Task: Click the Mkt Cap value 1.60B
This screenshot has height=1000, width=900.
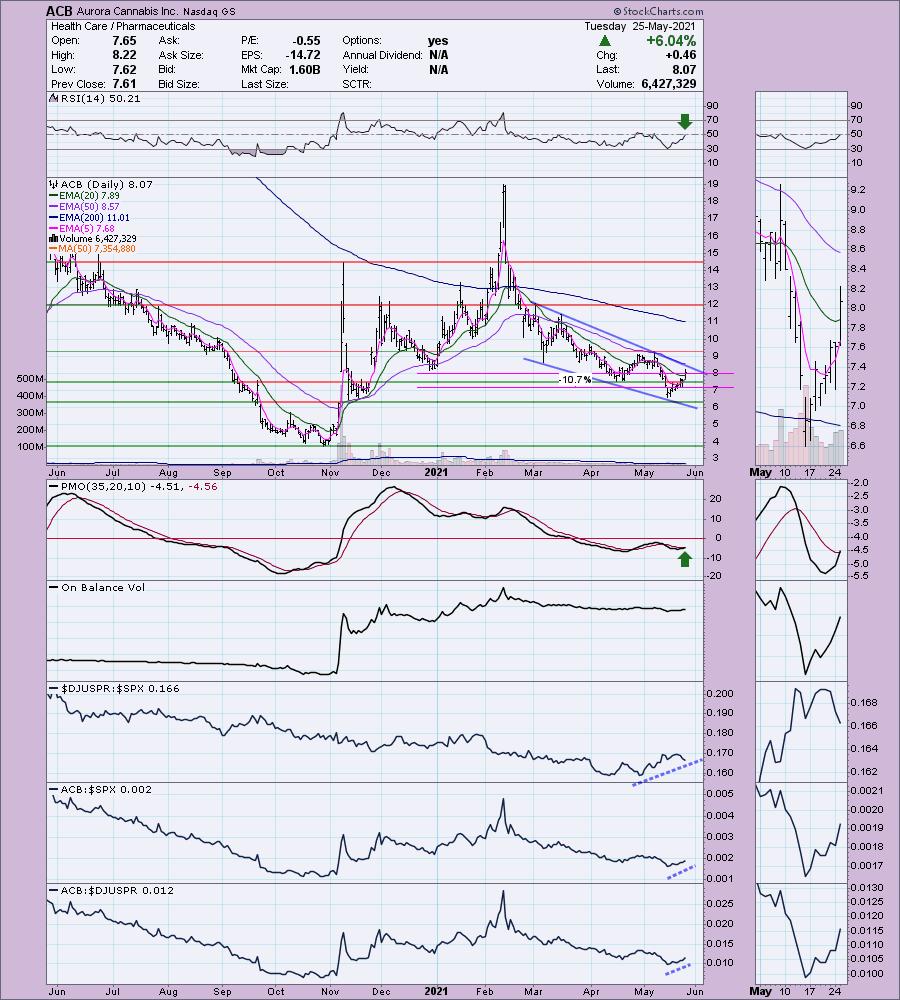Action: (x=305, y=70)
